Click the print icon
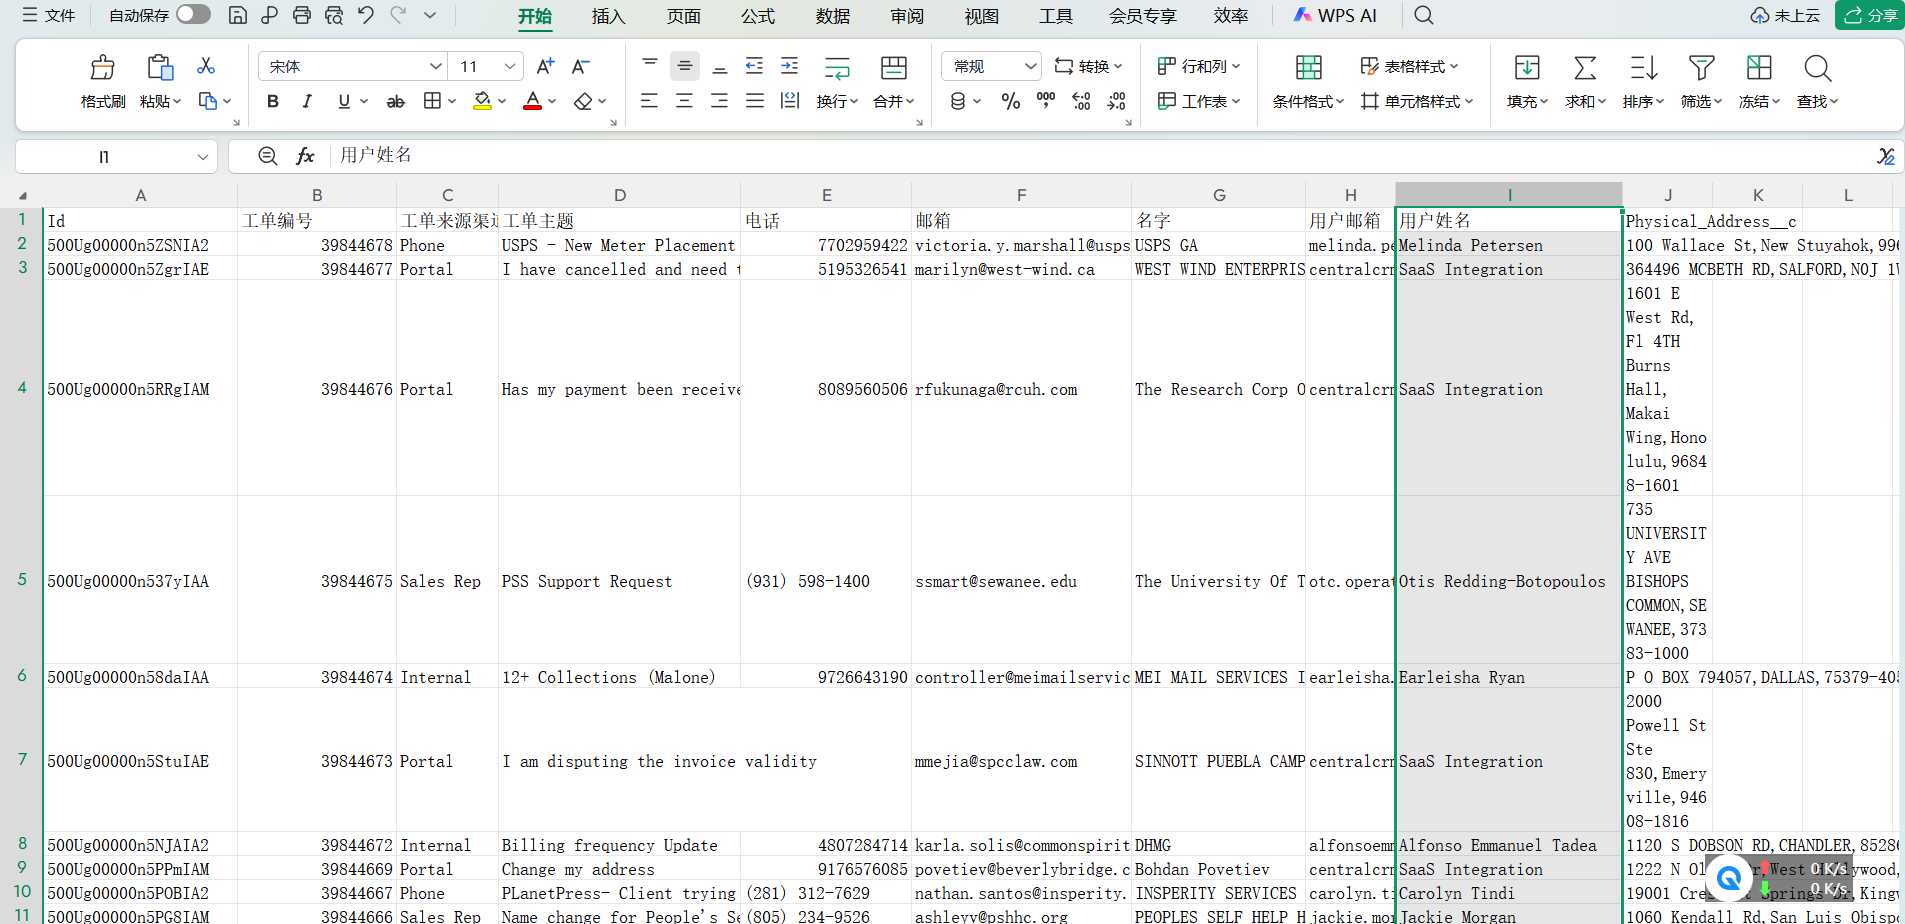This screenshot has height=924, width=1905. (x=302, y=15)
